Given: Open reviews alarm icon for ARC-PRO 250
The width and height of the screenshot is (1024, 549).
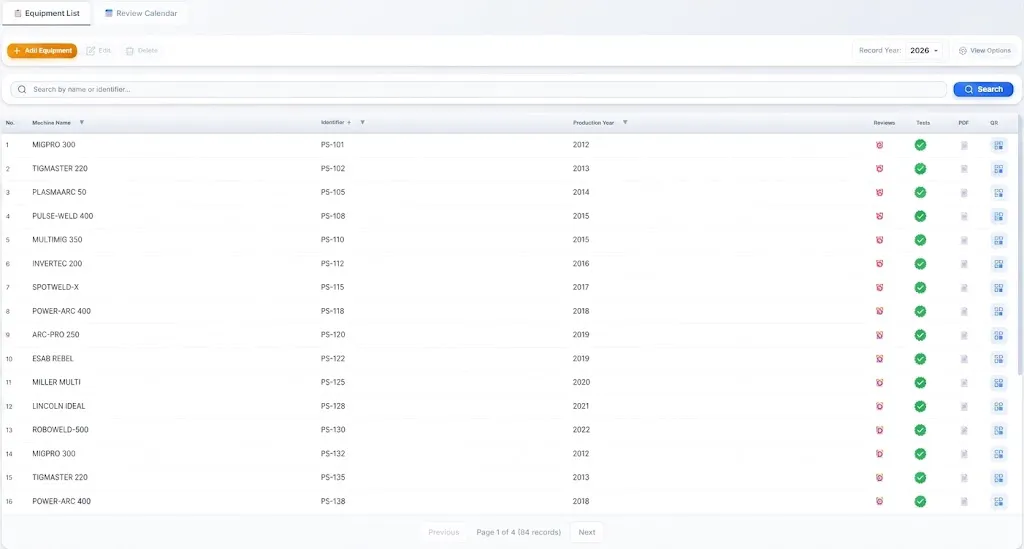Looking at the screenshot, I should [880, 335].
